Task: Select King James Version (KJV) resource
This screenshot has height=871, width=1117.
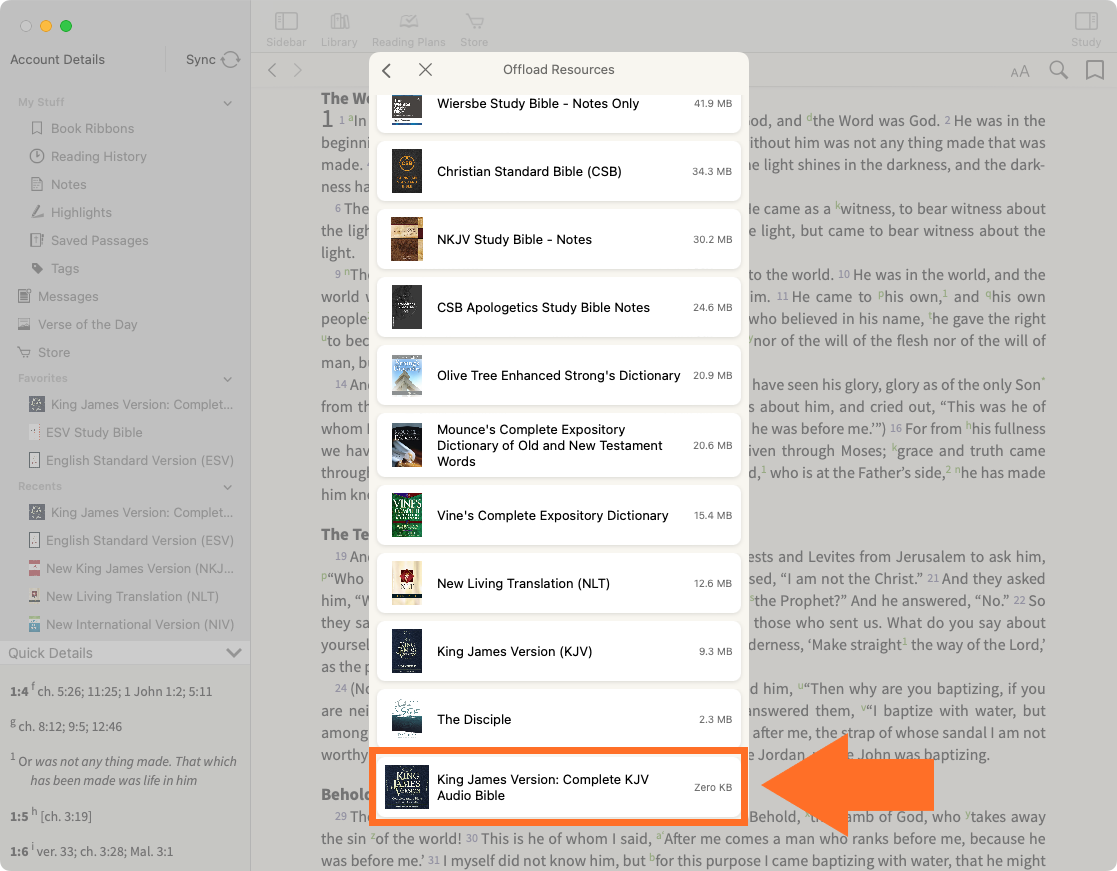Action: 558,651
